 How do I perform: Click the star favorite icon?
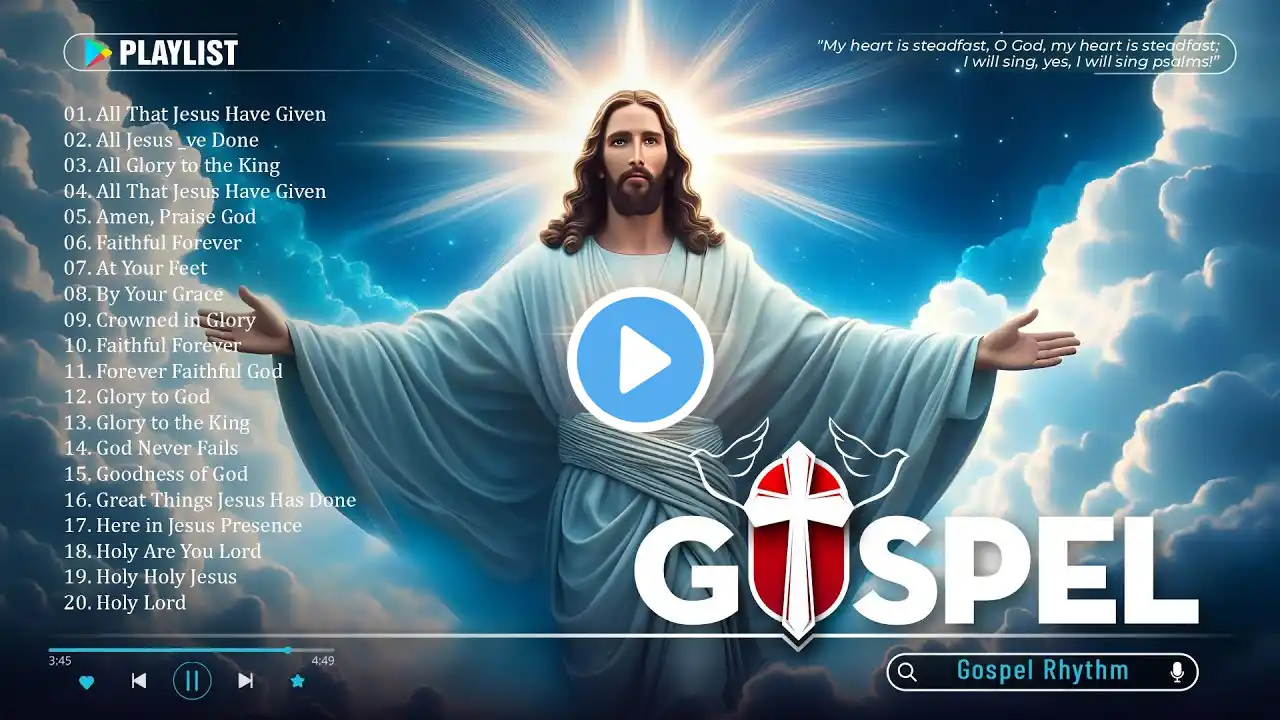pyautogui.click(x=297, y=681)
